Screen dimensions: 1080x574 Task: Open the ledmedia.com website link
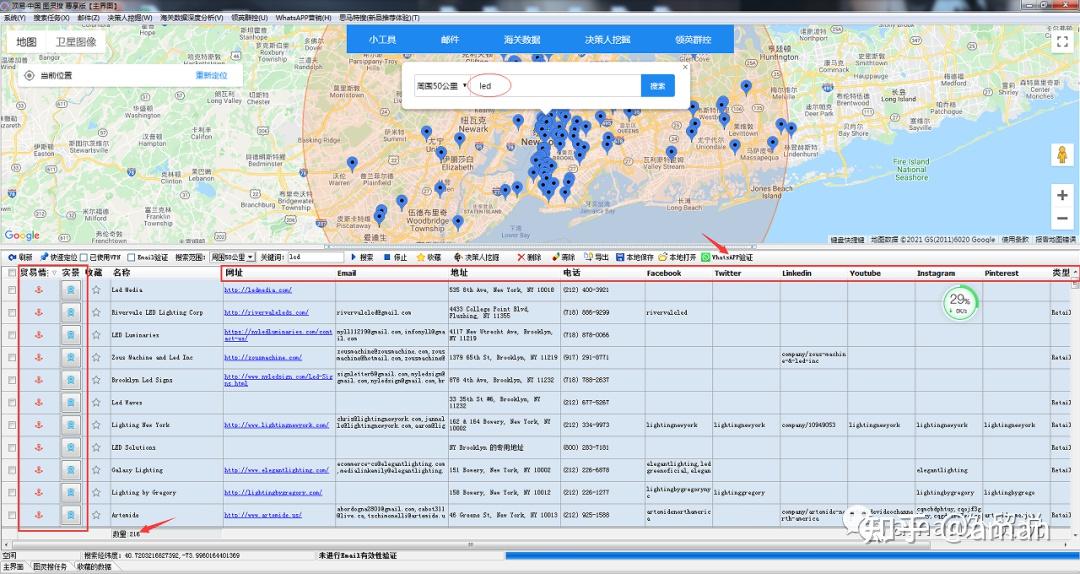tap(258, 290)
